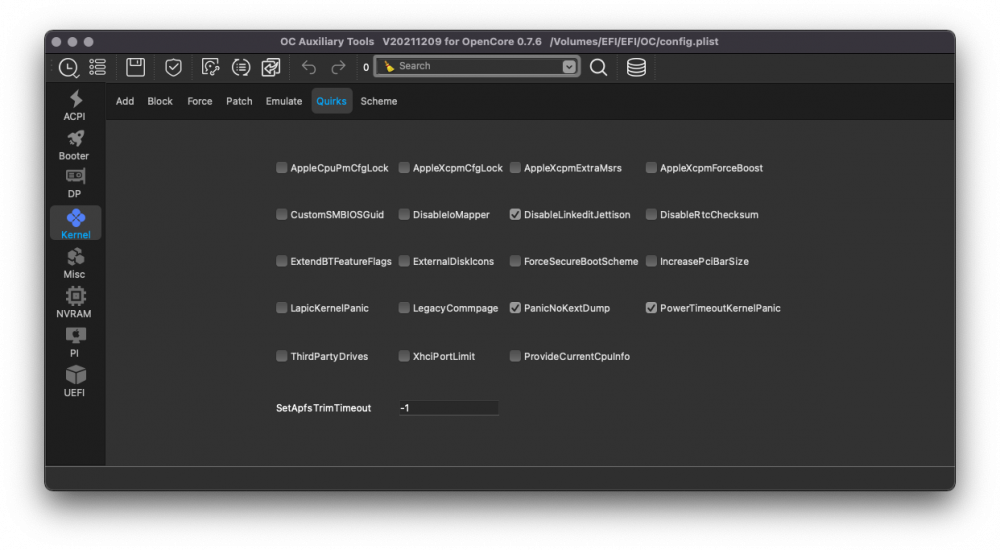Enable ProvideCurrentCpuInfo checkbox
1000x550 pixels.
[x=515, y=356]
